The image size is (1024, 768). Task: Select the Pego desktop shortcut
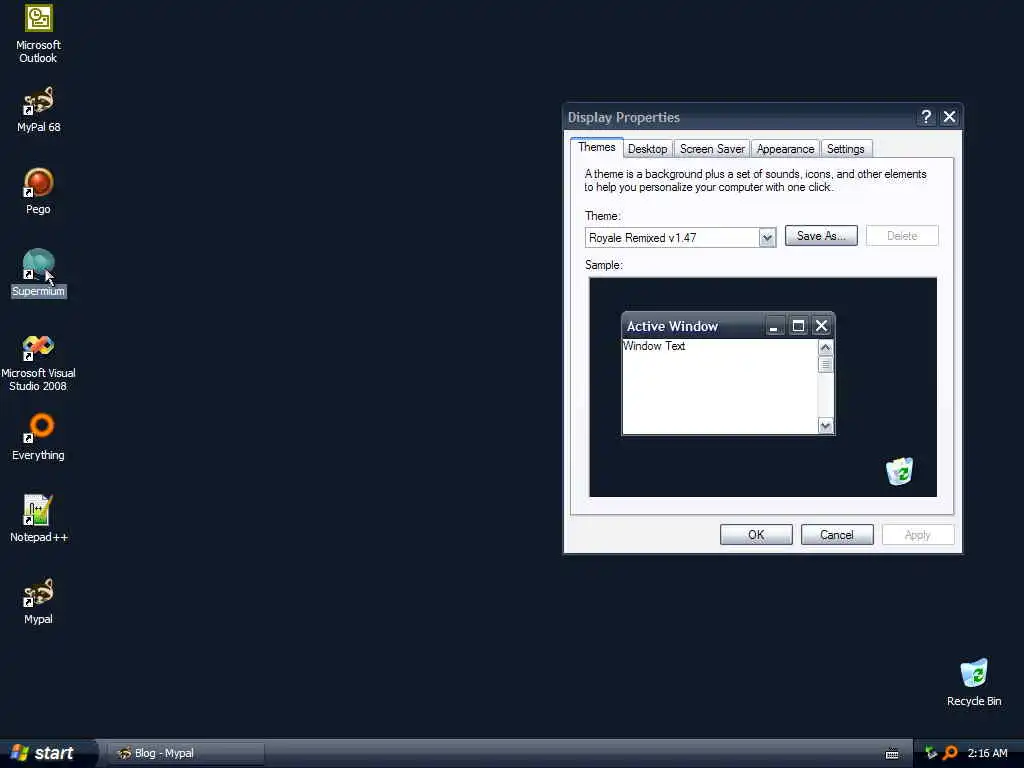[39, 191]
